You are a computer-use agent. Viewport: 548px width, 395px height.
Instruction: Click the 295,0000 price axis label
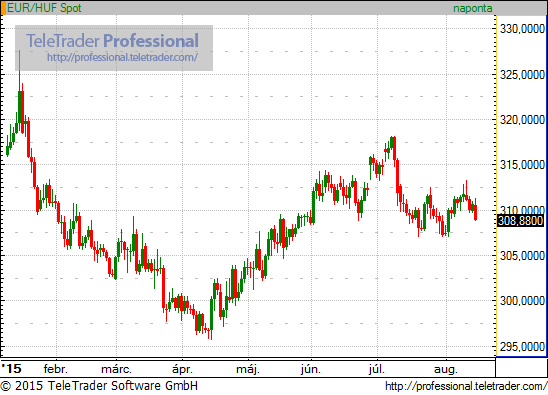[x=522, y=347]
